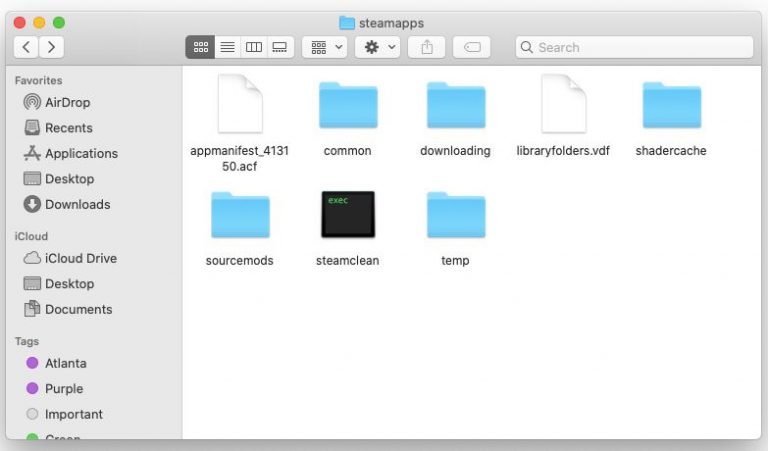
Task: Open the downloading folder
Action: (x=455, y=106)
